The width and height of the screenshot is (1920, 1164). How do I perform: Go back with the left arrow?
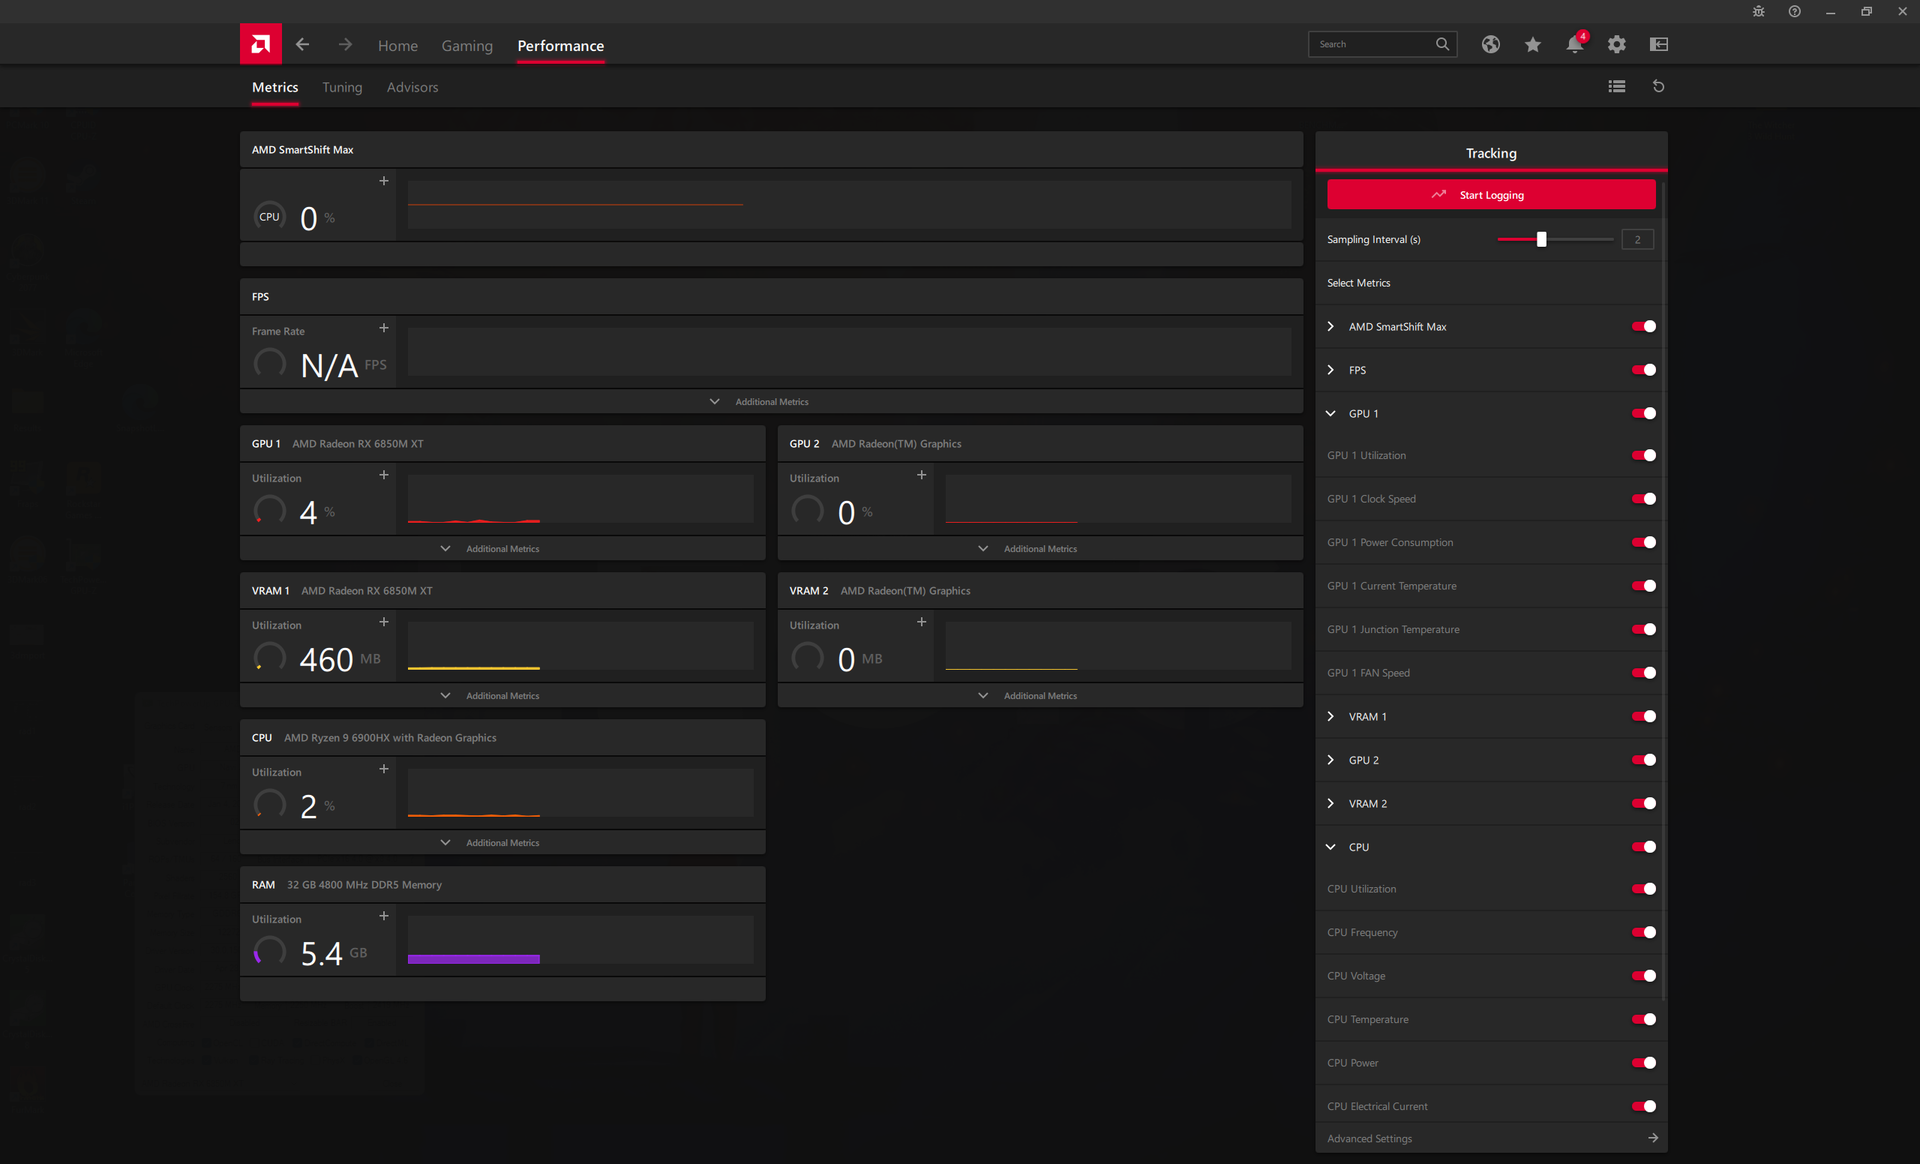coord(302,44)
